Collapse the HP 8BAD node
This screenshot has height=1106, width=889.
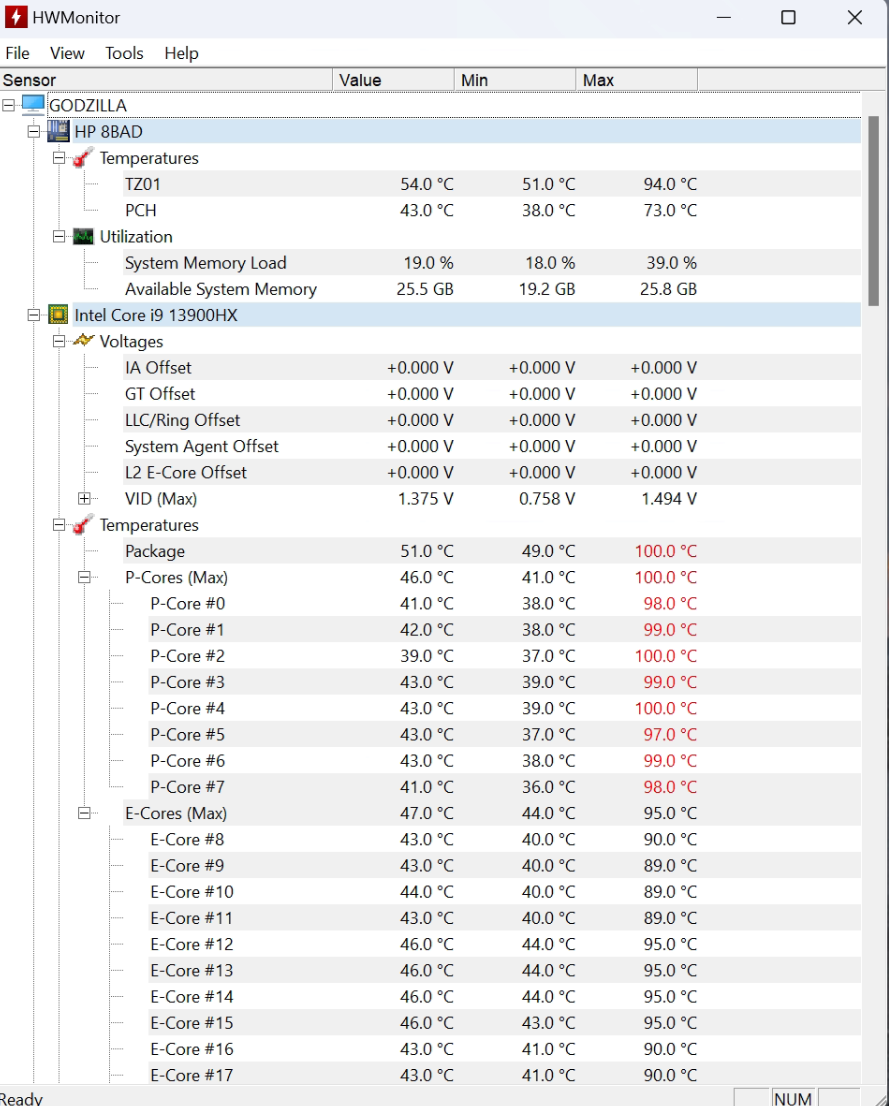[34, 131]
